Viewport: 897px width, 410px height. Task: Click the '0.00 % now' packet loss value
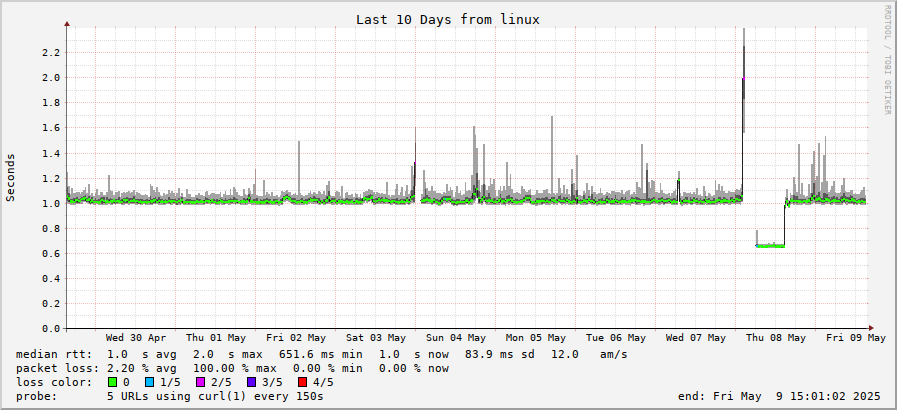coord(414,368)
